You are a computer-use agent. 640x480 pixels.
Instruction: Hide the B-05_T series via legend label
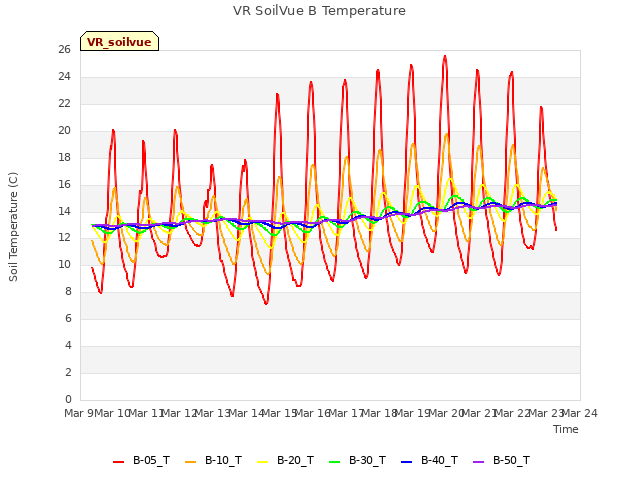click(151, 460)
